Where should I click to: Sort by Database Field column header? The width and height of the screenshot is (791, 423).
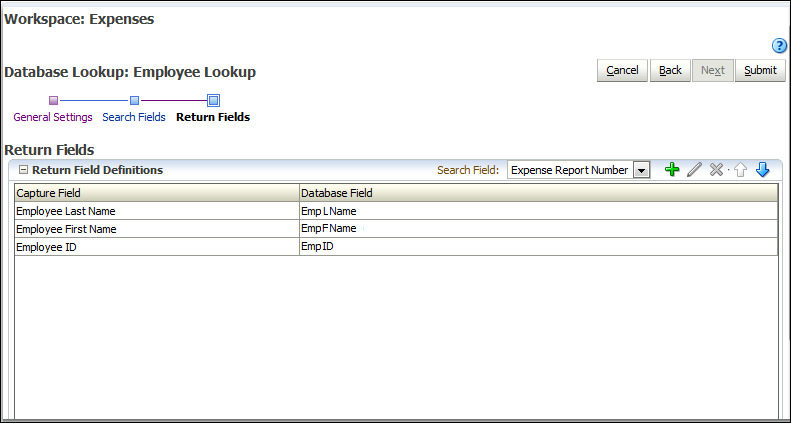[x=538, y=193]
